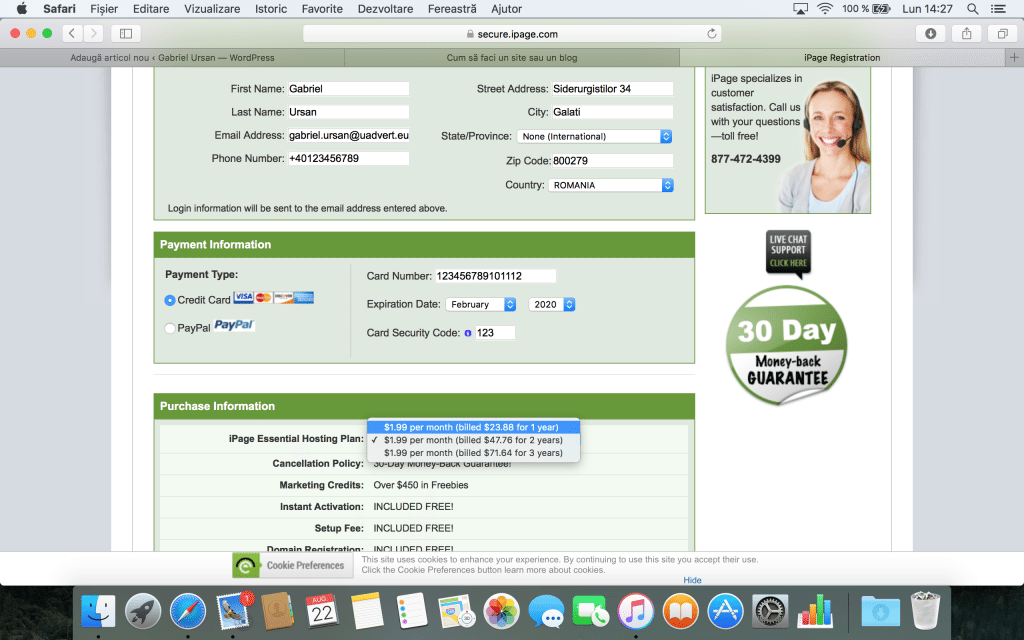Open Notes from the Dock

pyautogui.click(x=367, y=613)
